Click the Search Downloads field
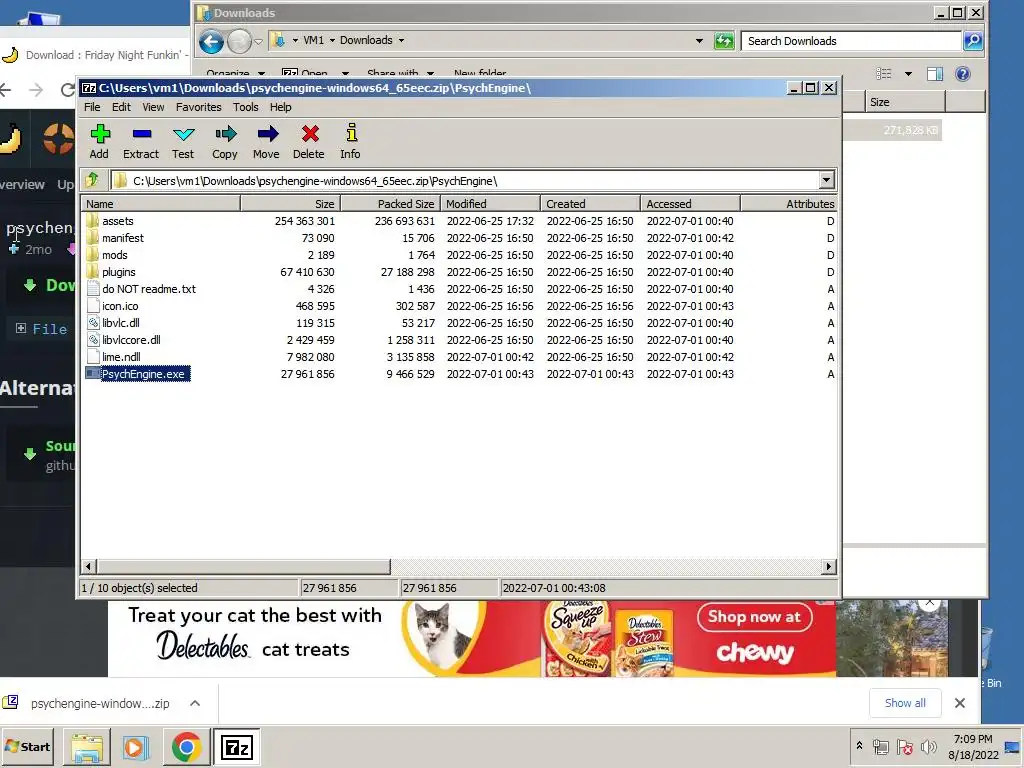This screenshot has width=1024, height=768. [852, 41]
